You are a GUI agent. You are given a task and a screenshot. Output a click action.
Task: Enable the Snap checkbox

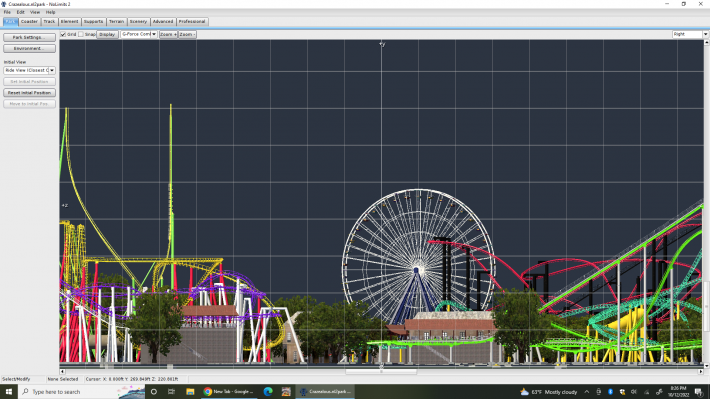point(81,34)
